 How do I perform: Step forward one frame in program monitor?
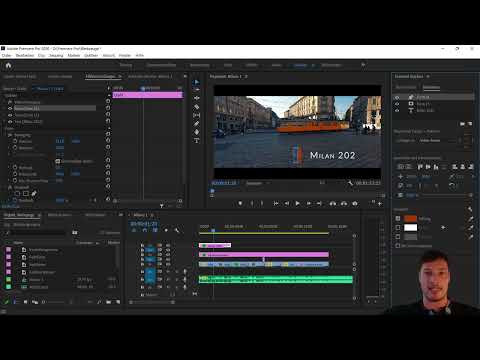309,203
